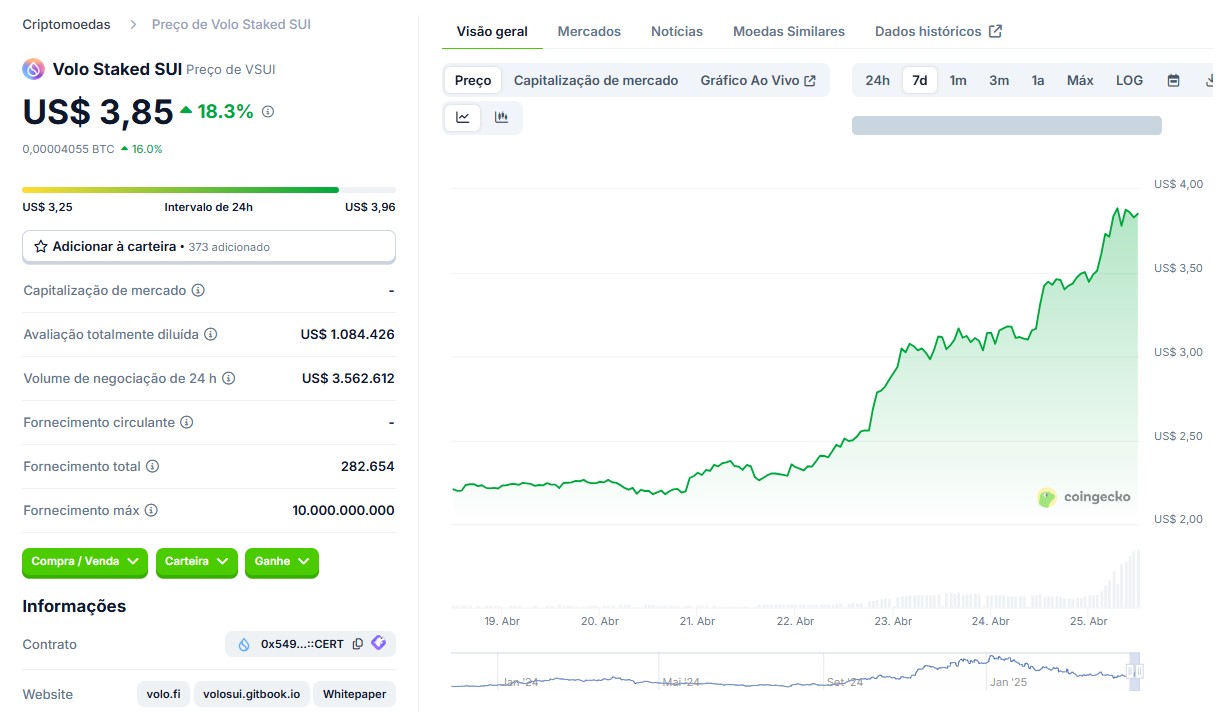Viewport: 1227px width, 712px height.
Task: Show info for Fornecimento máx
Action: click(151, 510)
